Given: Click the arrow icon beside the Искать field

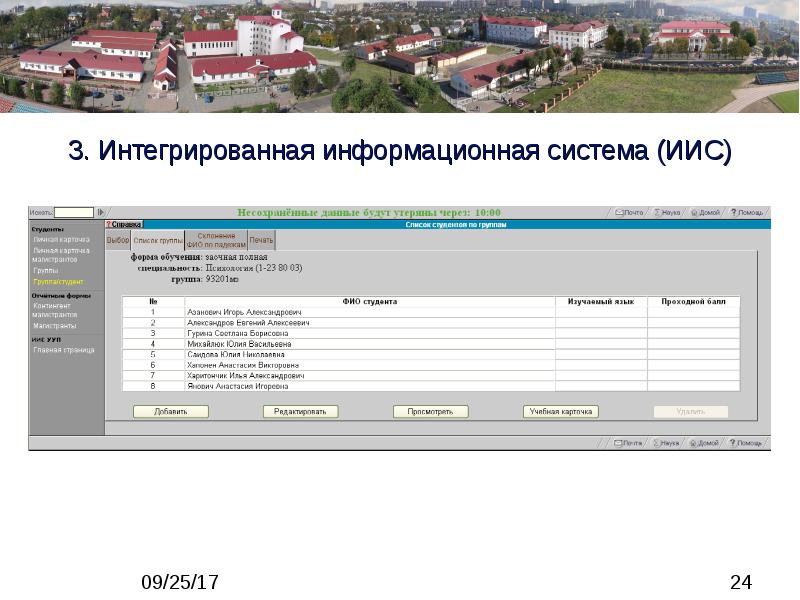Looking at the screenshot, I should (101, 211).
